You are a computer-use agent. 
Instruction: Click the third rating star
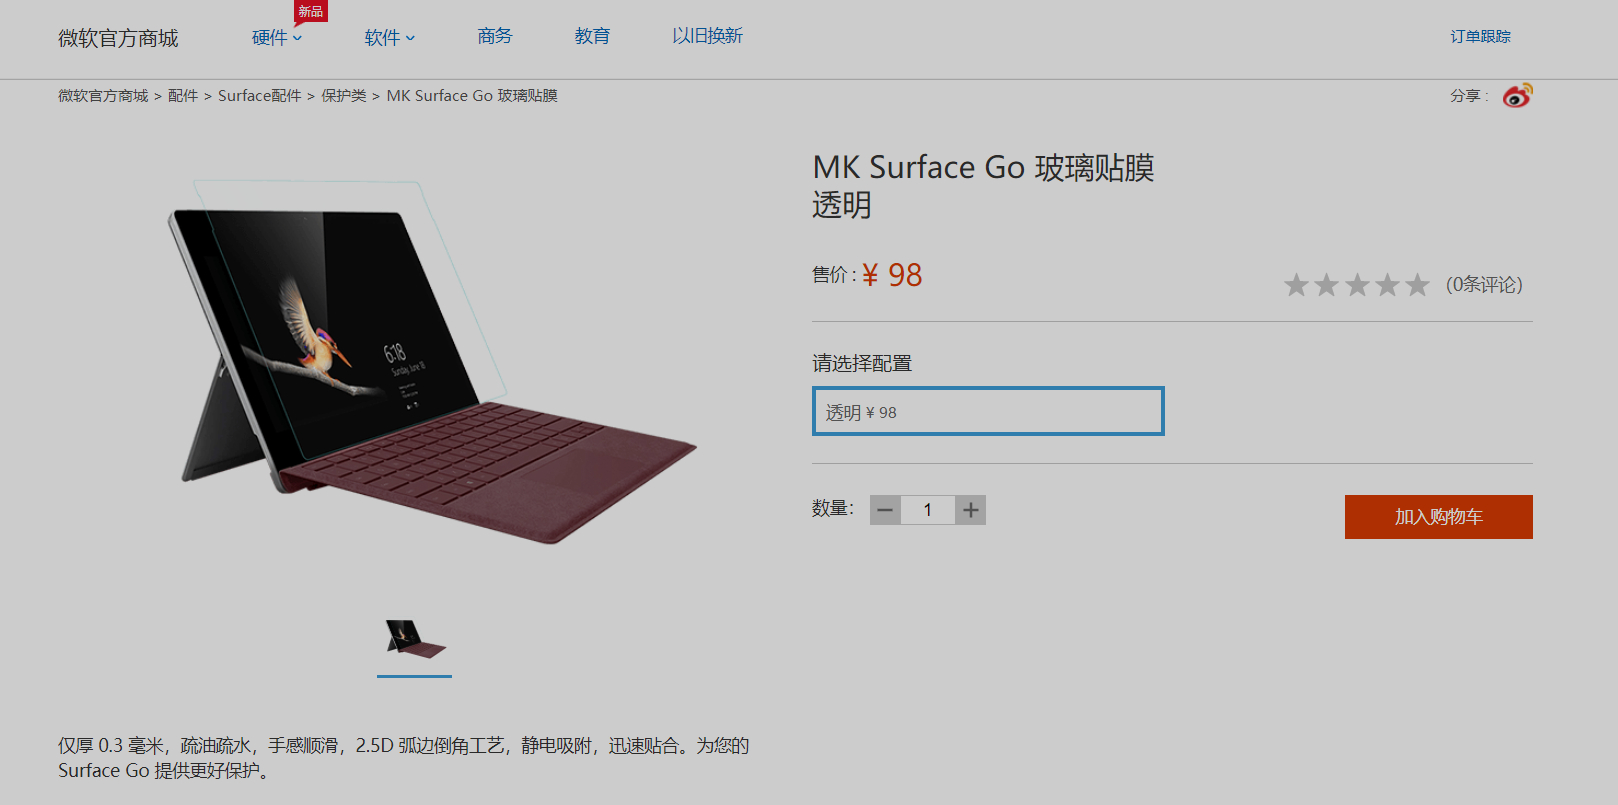click(x=1357, y=285)
